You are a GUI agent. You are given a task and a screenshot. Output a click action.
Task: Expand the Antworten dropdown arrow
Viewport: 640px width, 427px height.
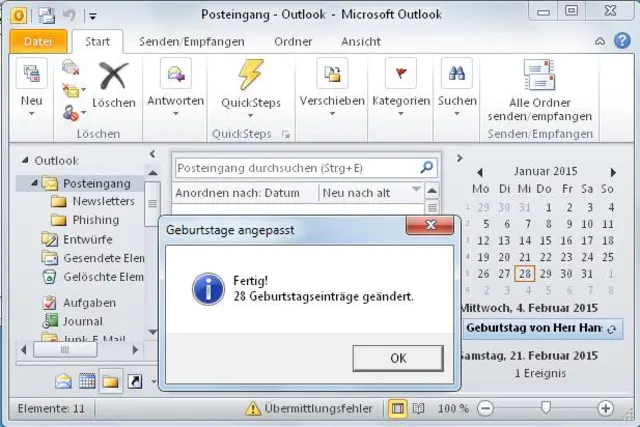click(176, 114)
